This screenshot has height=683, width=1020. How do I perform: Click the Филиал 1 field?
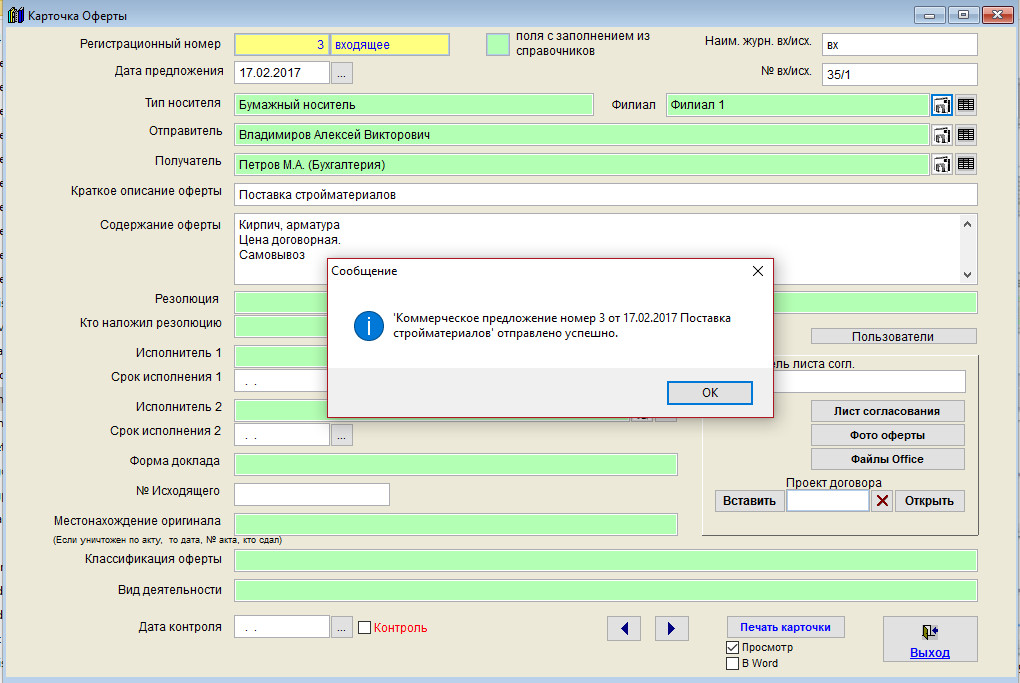coord(798,105)
